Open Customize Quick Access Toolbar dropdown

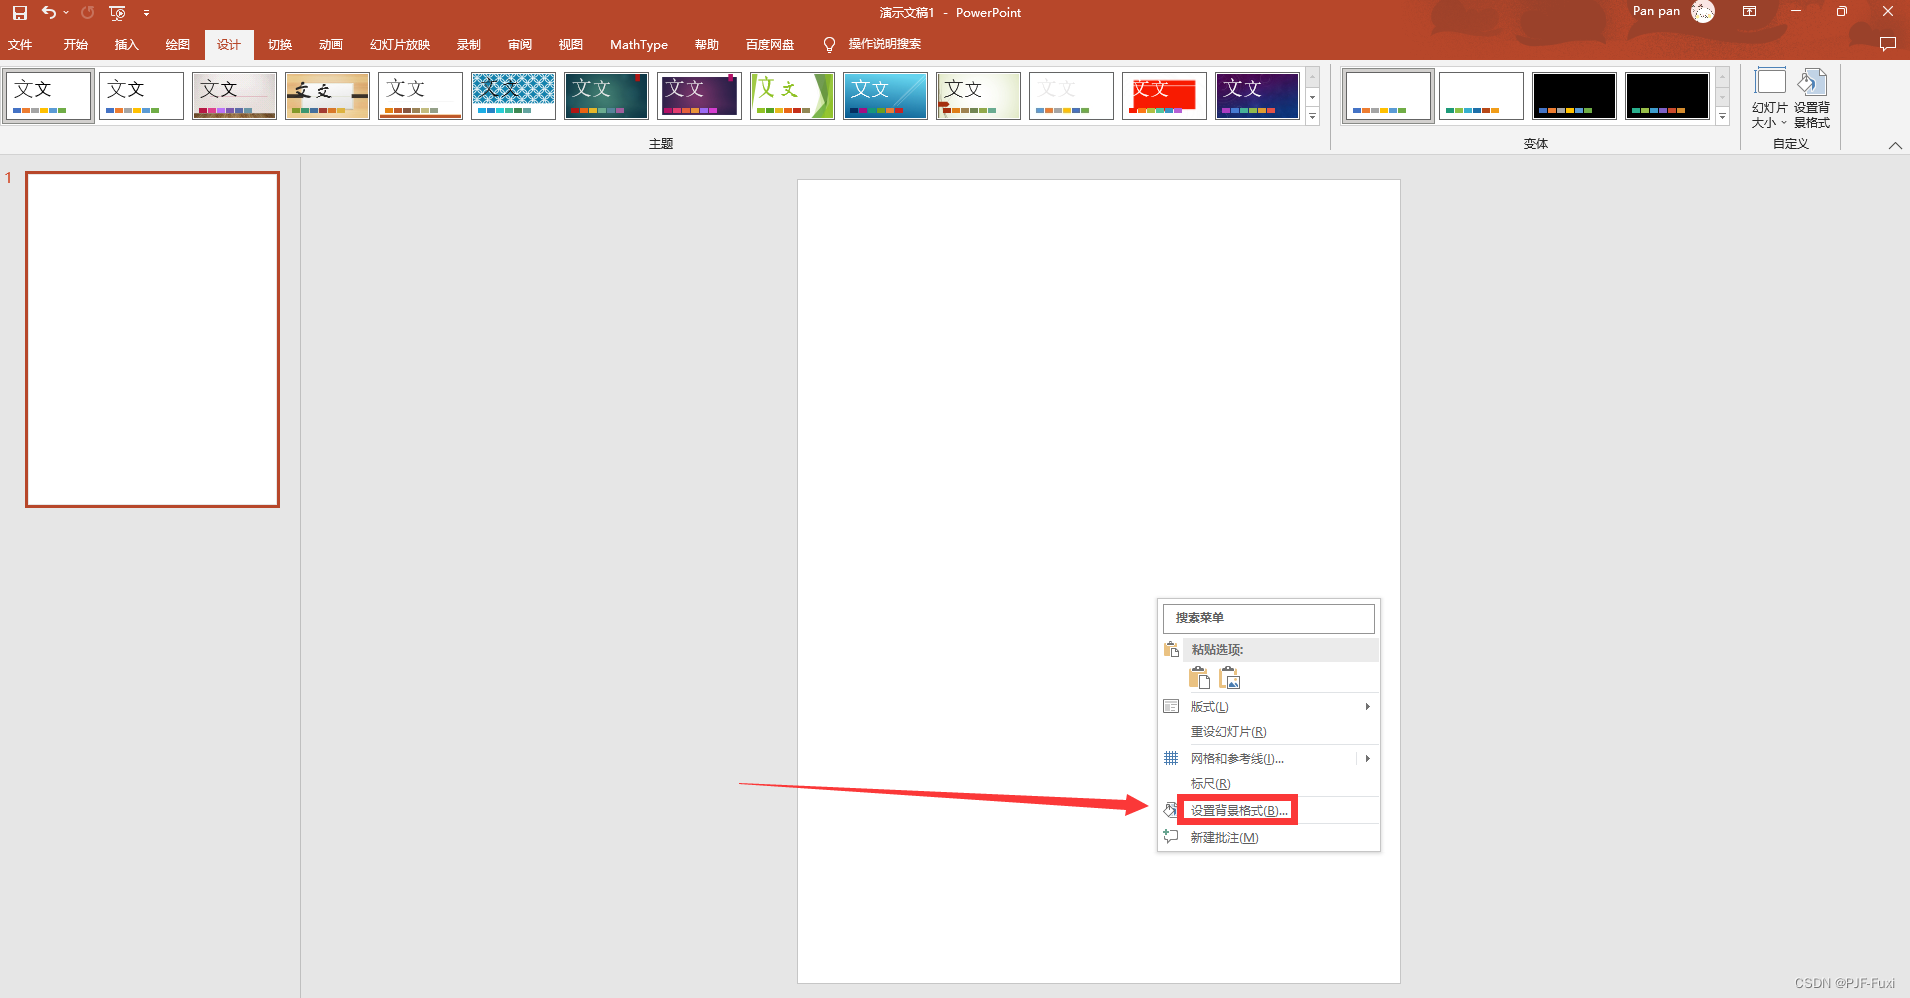coord(146,13)
